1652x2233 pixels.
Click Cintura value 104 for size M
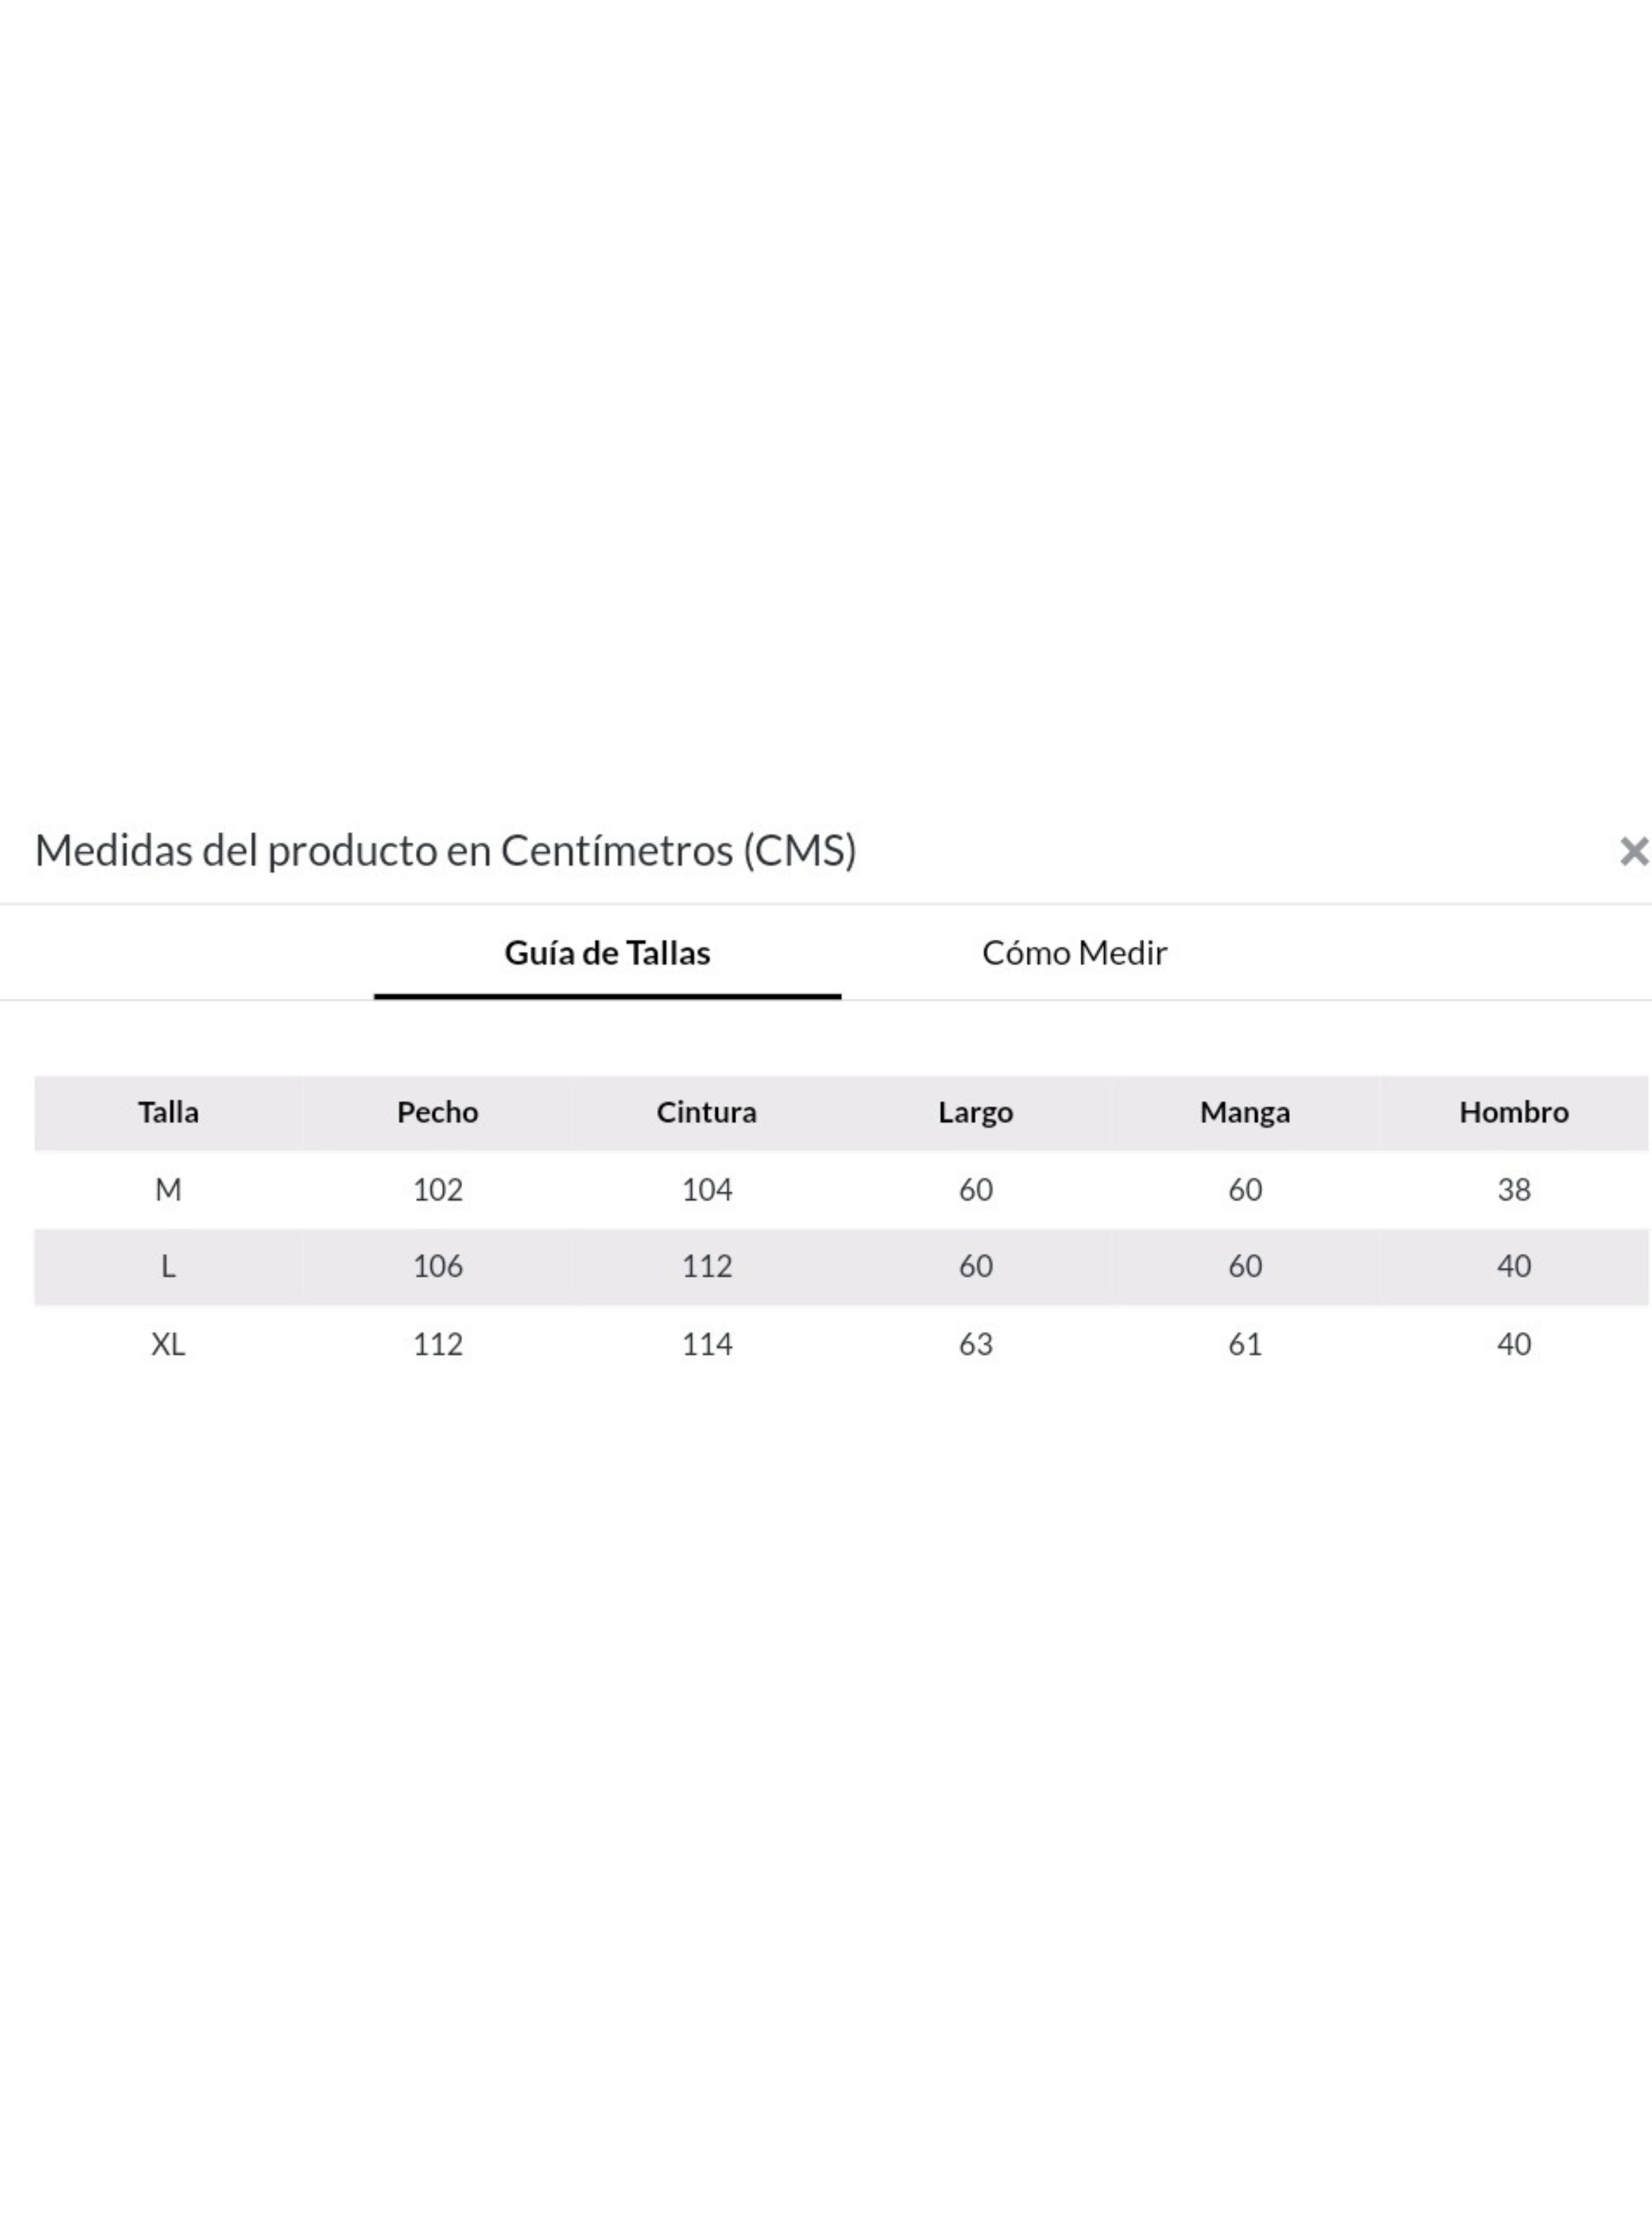pos(707,1190)
